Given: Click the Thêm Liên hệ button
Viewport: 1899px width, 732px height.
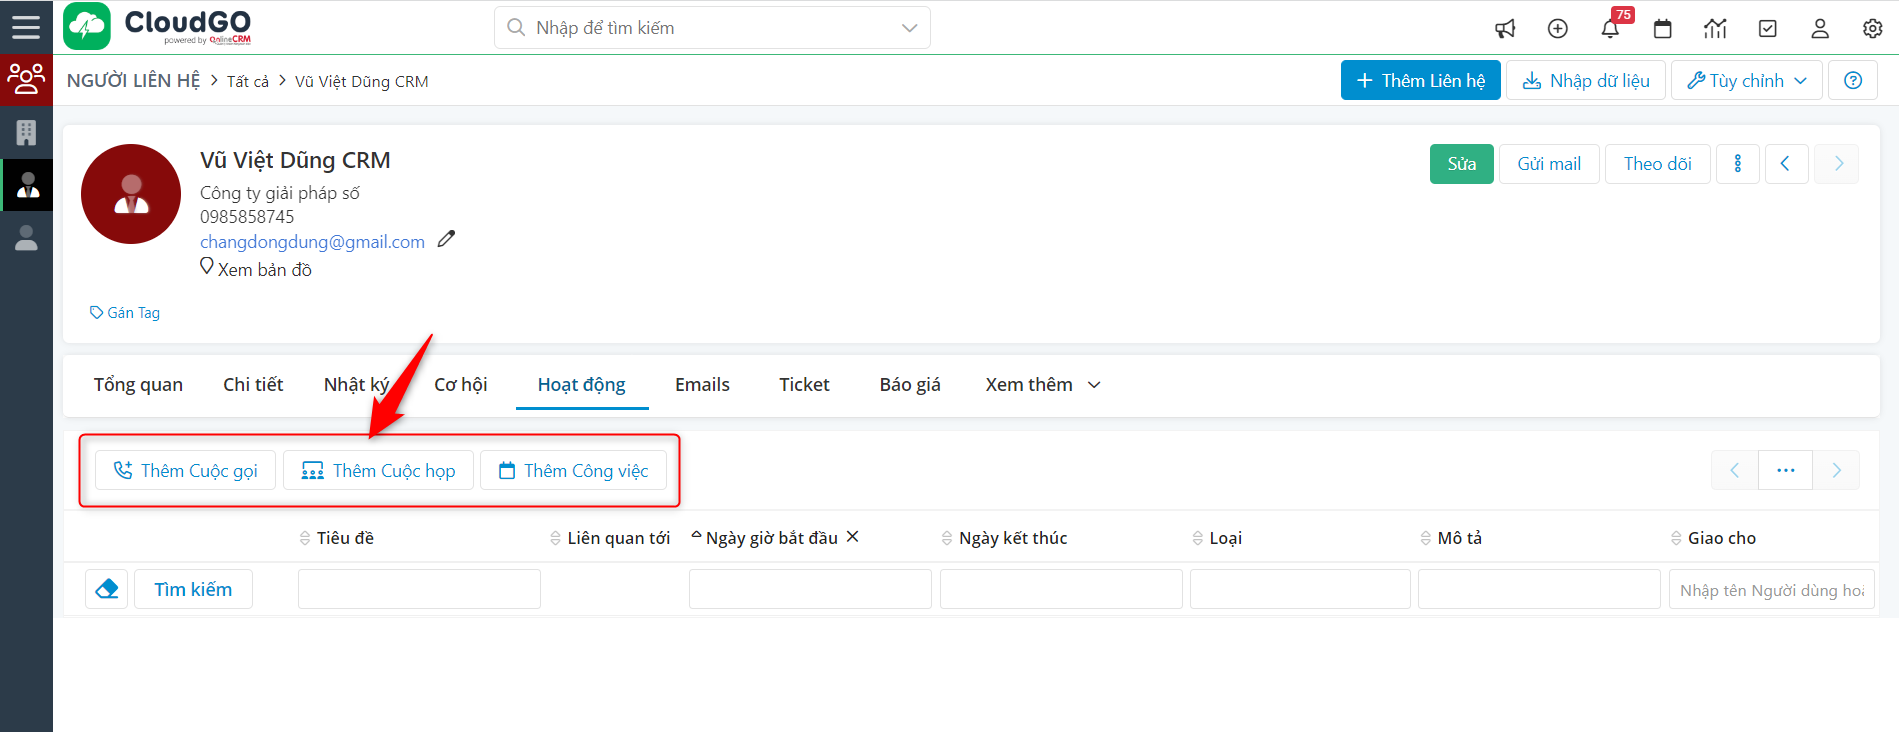Looking at the screenshot, I should pyautogui.click(x=1421, y=80).
